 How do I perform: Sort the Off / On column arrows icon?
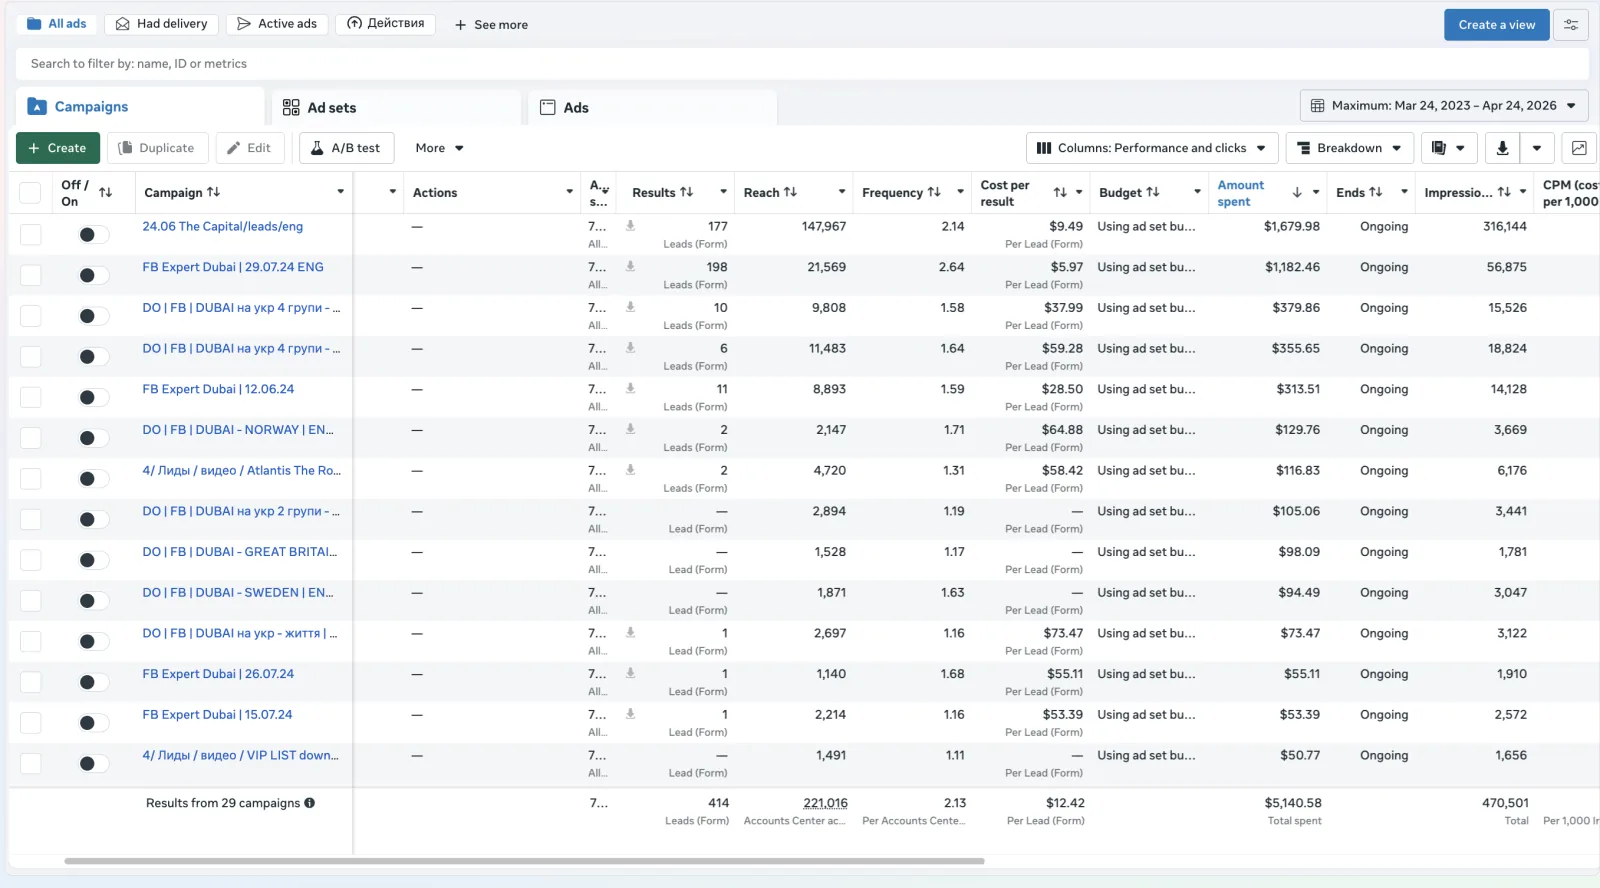[105, 192]
